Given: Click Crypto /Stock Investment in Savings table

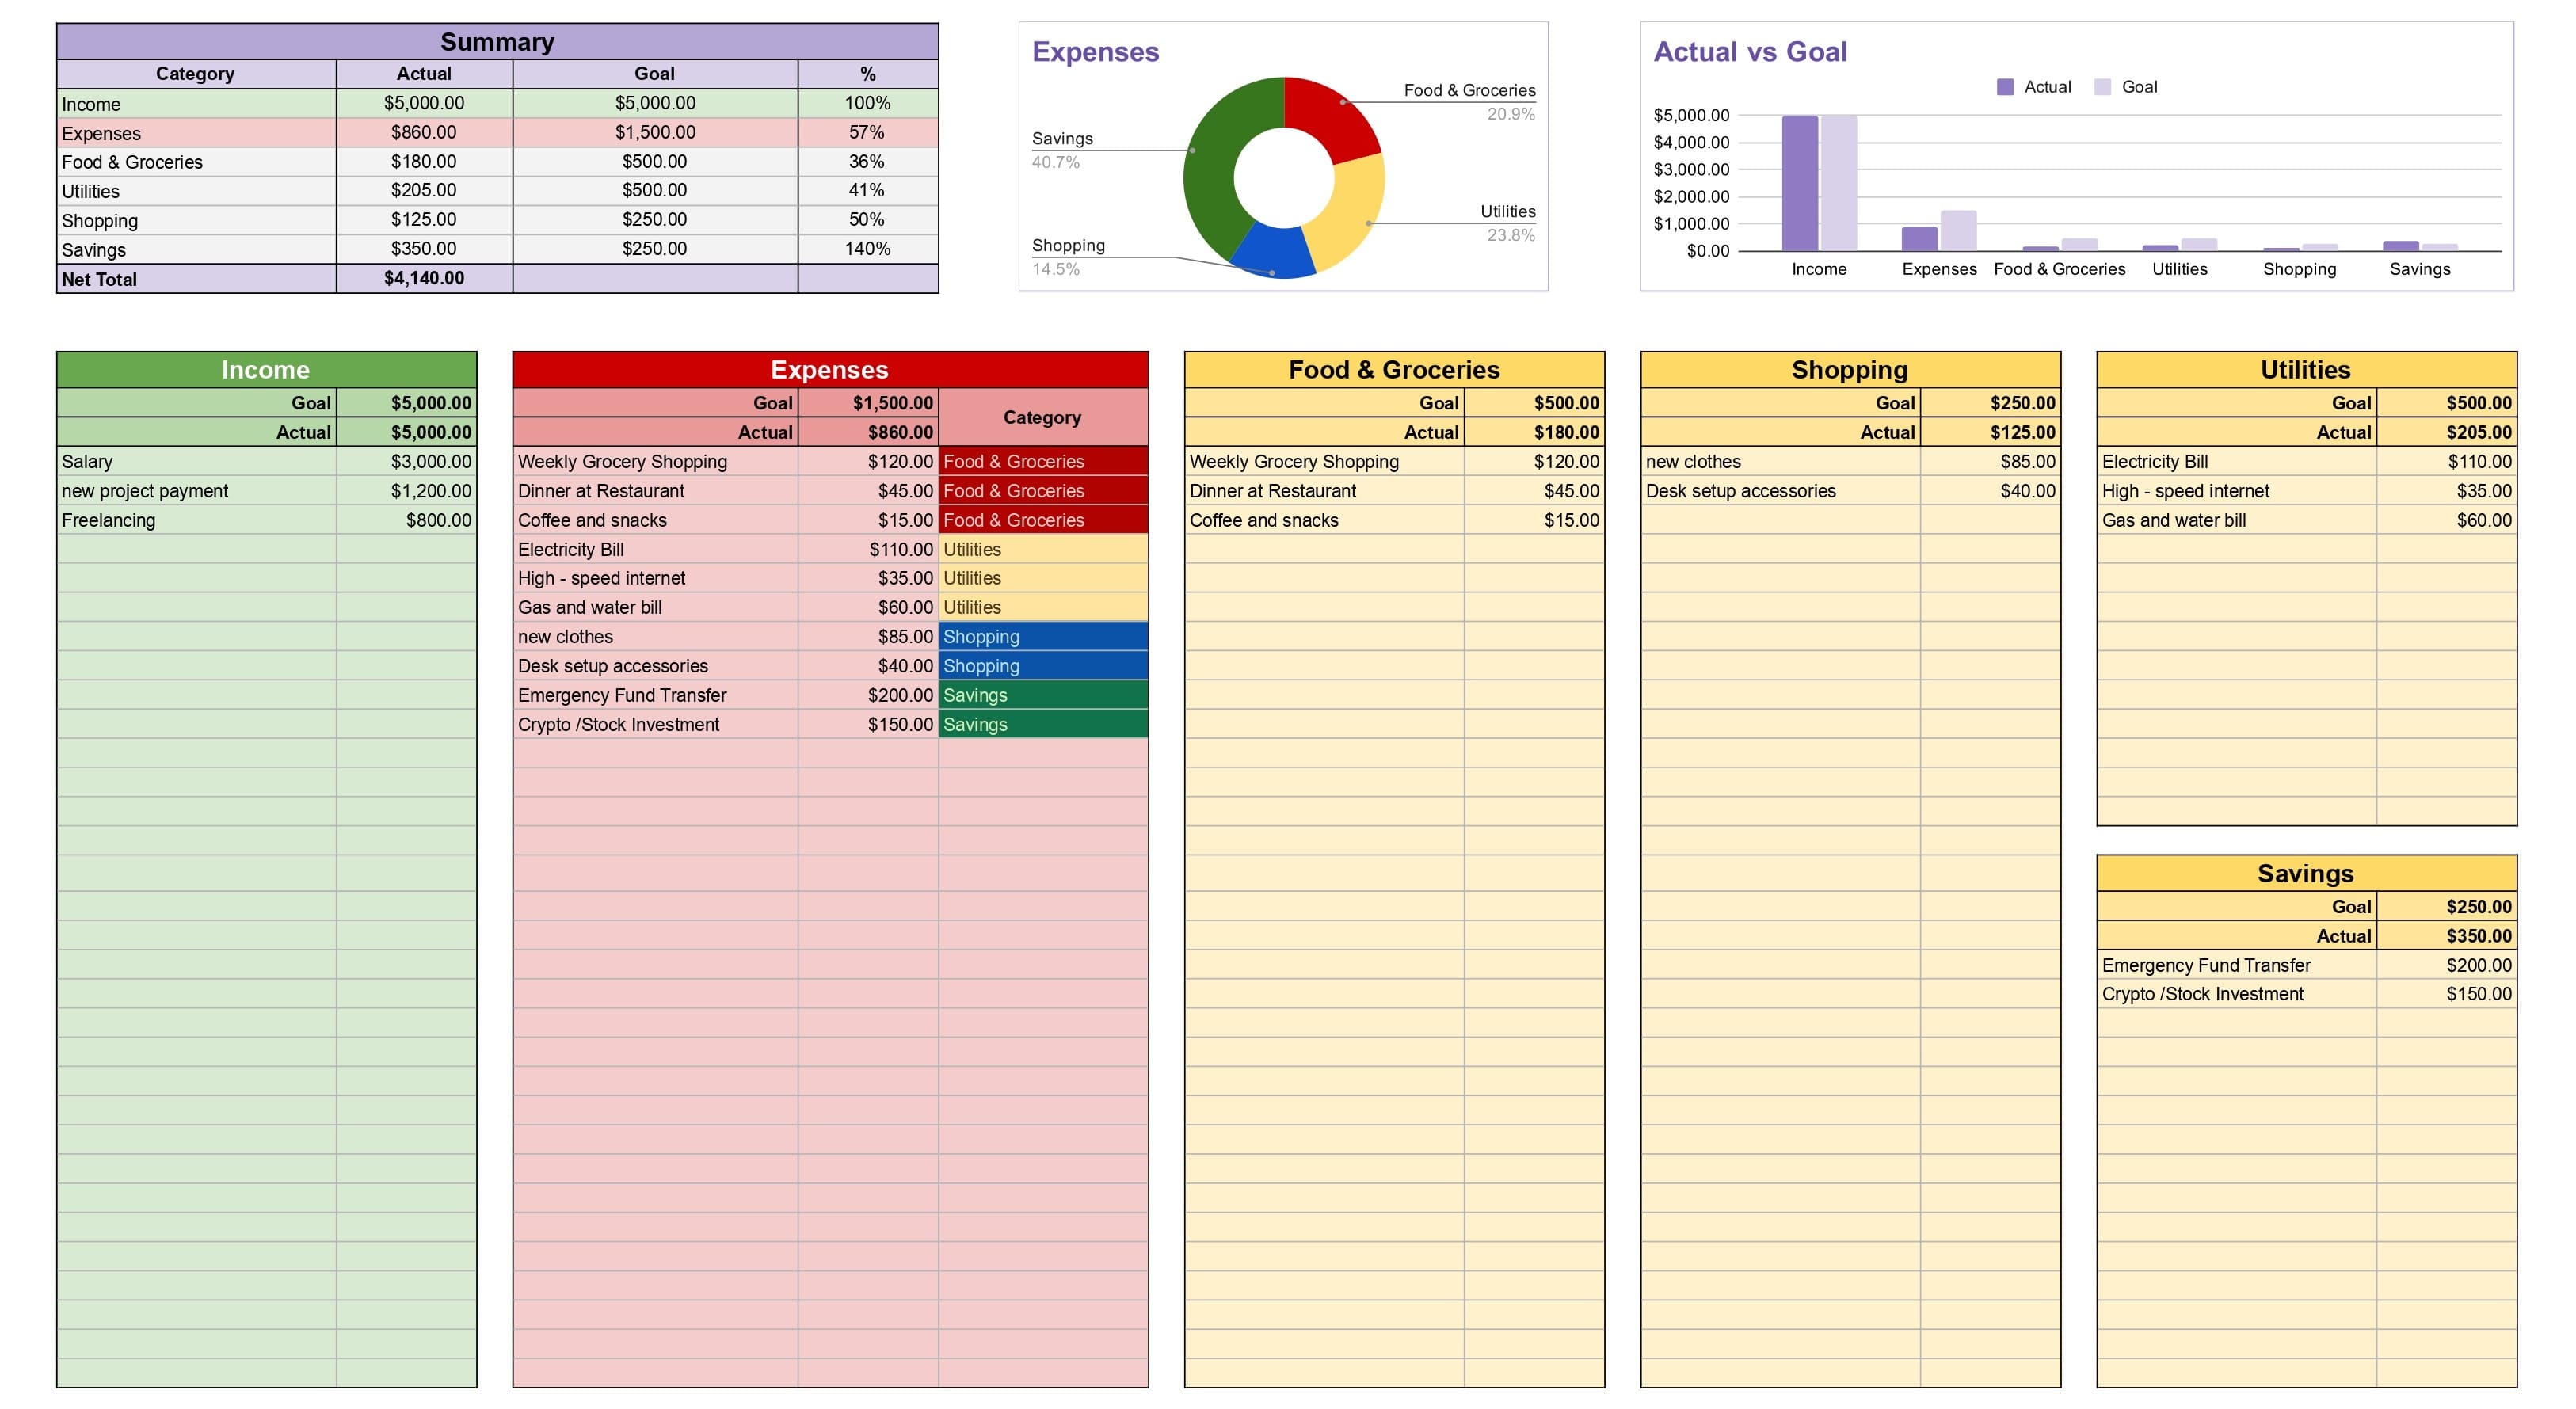Looking at the screenshot, I should 2236,994.
